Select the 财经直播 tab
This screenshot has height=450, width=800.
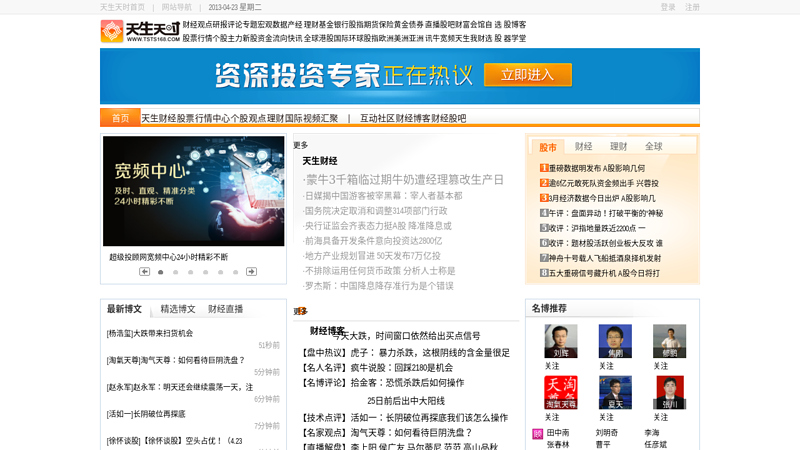pyautogui.click(x=226, y=309)
